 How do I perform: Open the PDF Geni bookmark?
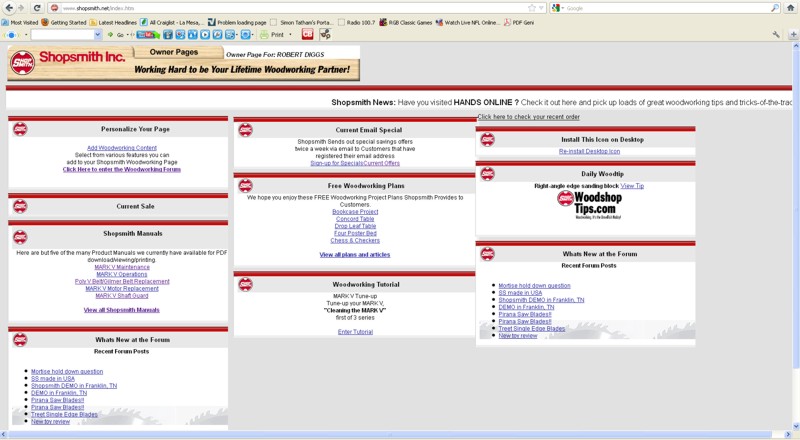(x=519, y=22)
